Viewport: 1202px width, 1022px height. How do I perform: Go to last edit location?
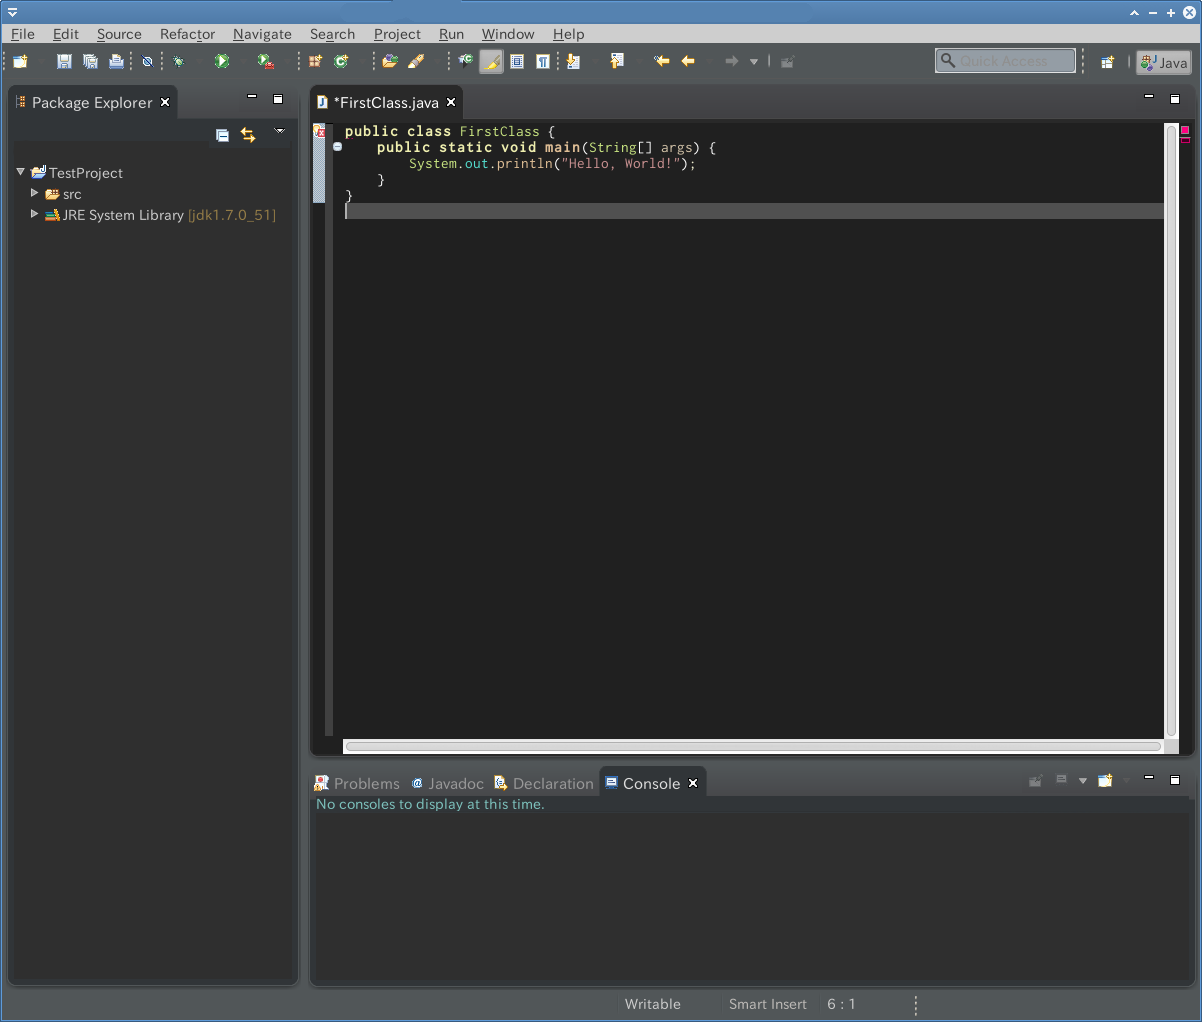point(661,61)
